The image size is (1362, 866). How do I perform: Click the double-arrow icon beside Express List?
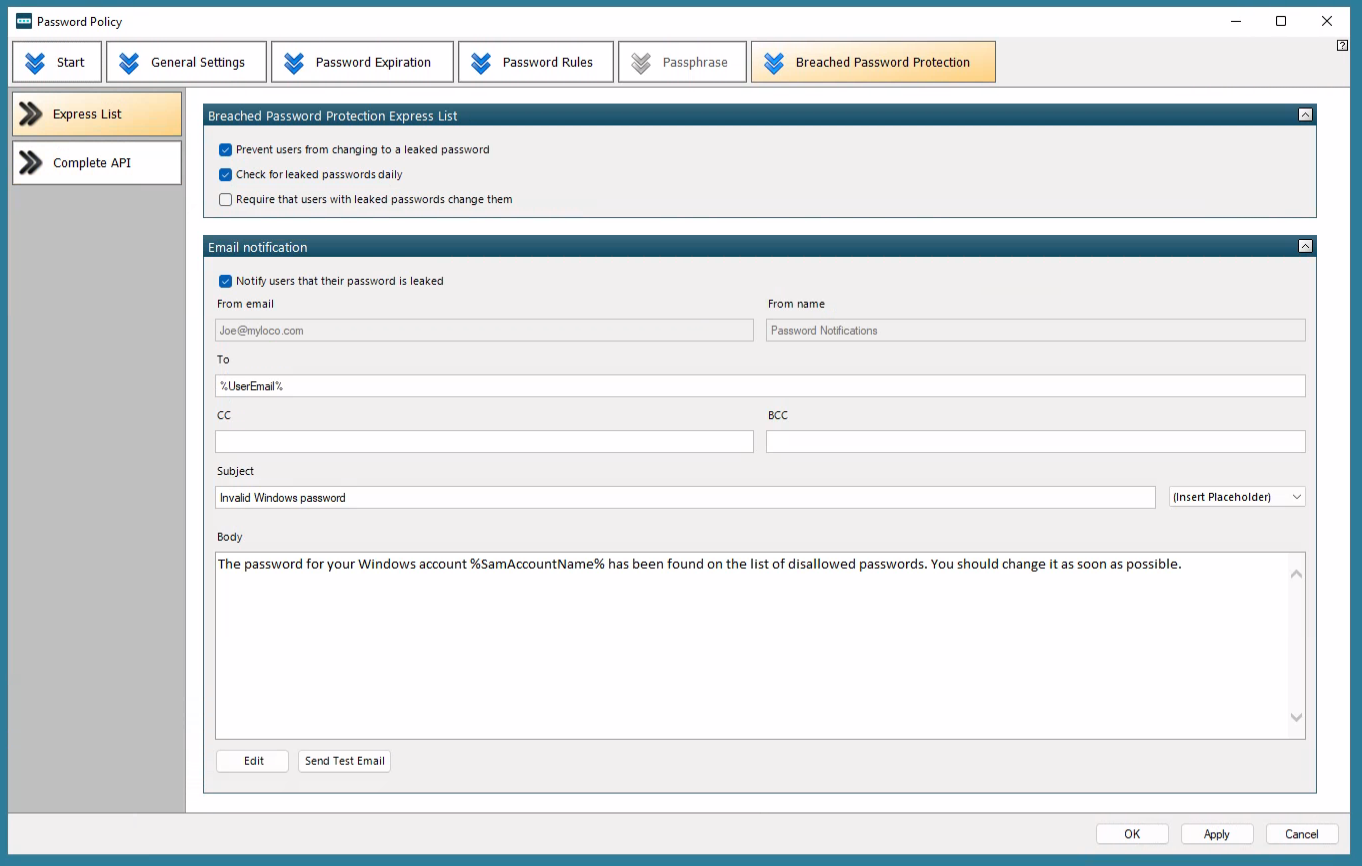click(x=31, y=114)
